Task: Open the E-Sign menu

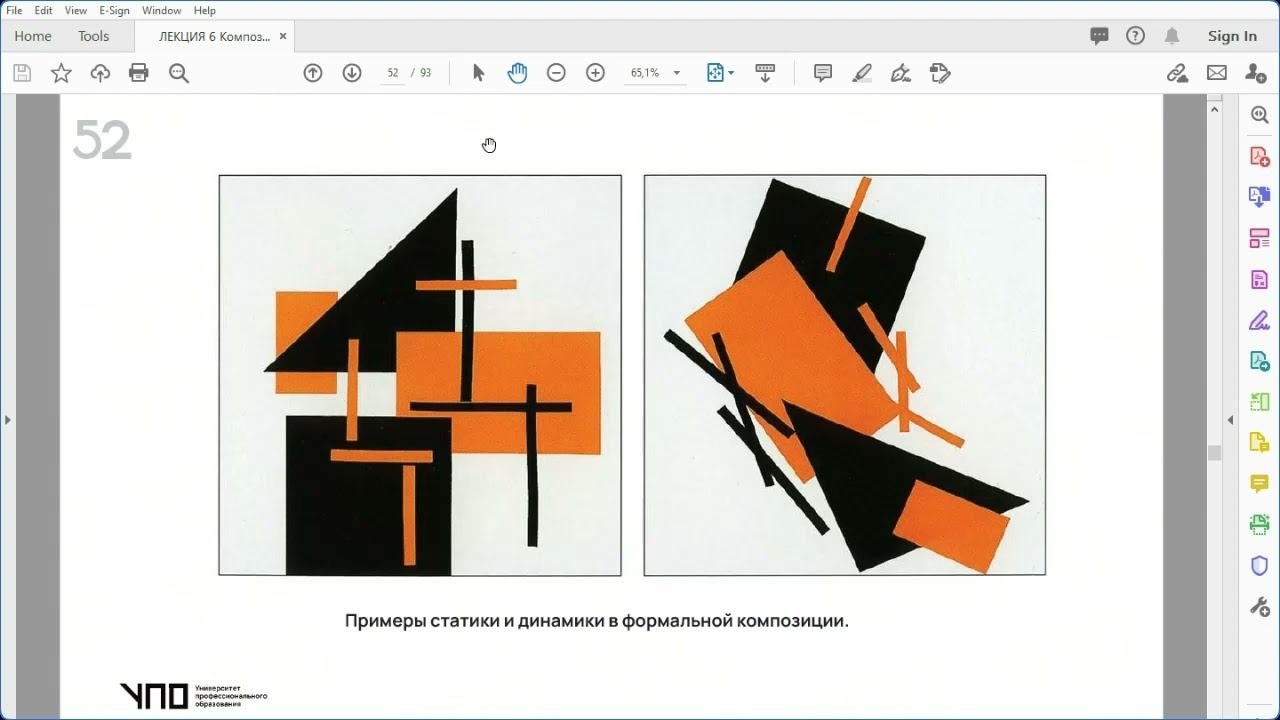Action: pos(114,10)
